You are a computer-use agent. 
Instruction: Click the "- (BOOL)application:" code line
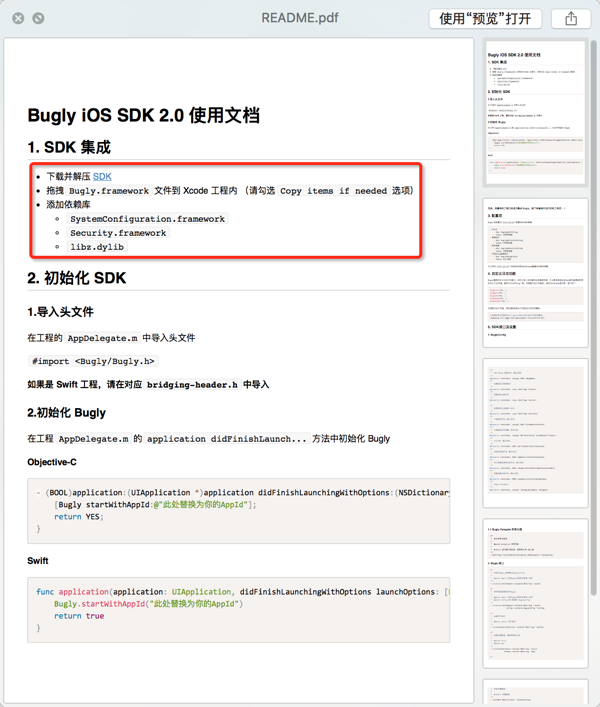click(243, 492)
